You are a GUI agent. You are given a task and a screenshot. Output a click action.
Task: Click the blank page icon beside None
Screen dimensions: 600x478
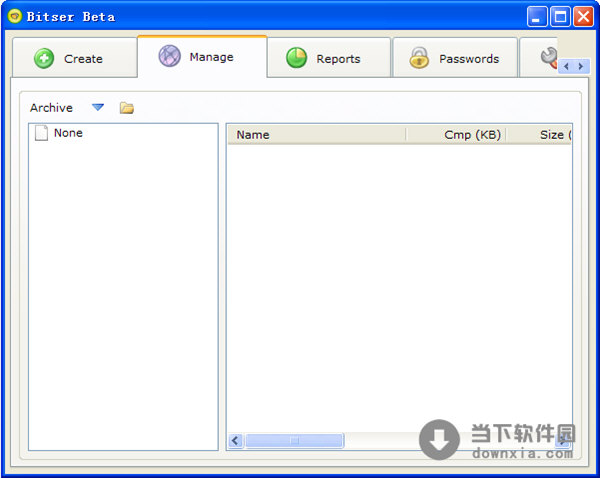click(41, 133)
